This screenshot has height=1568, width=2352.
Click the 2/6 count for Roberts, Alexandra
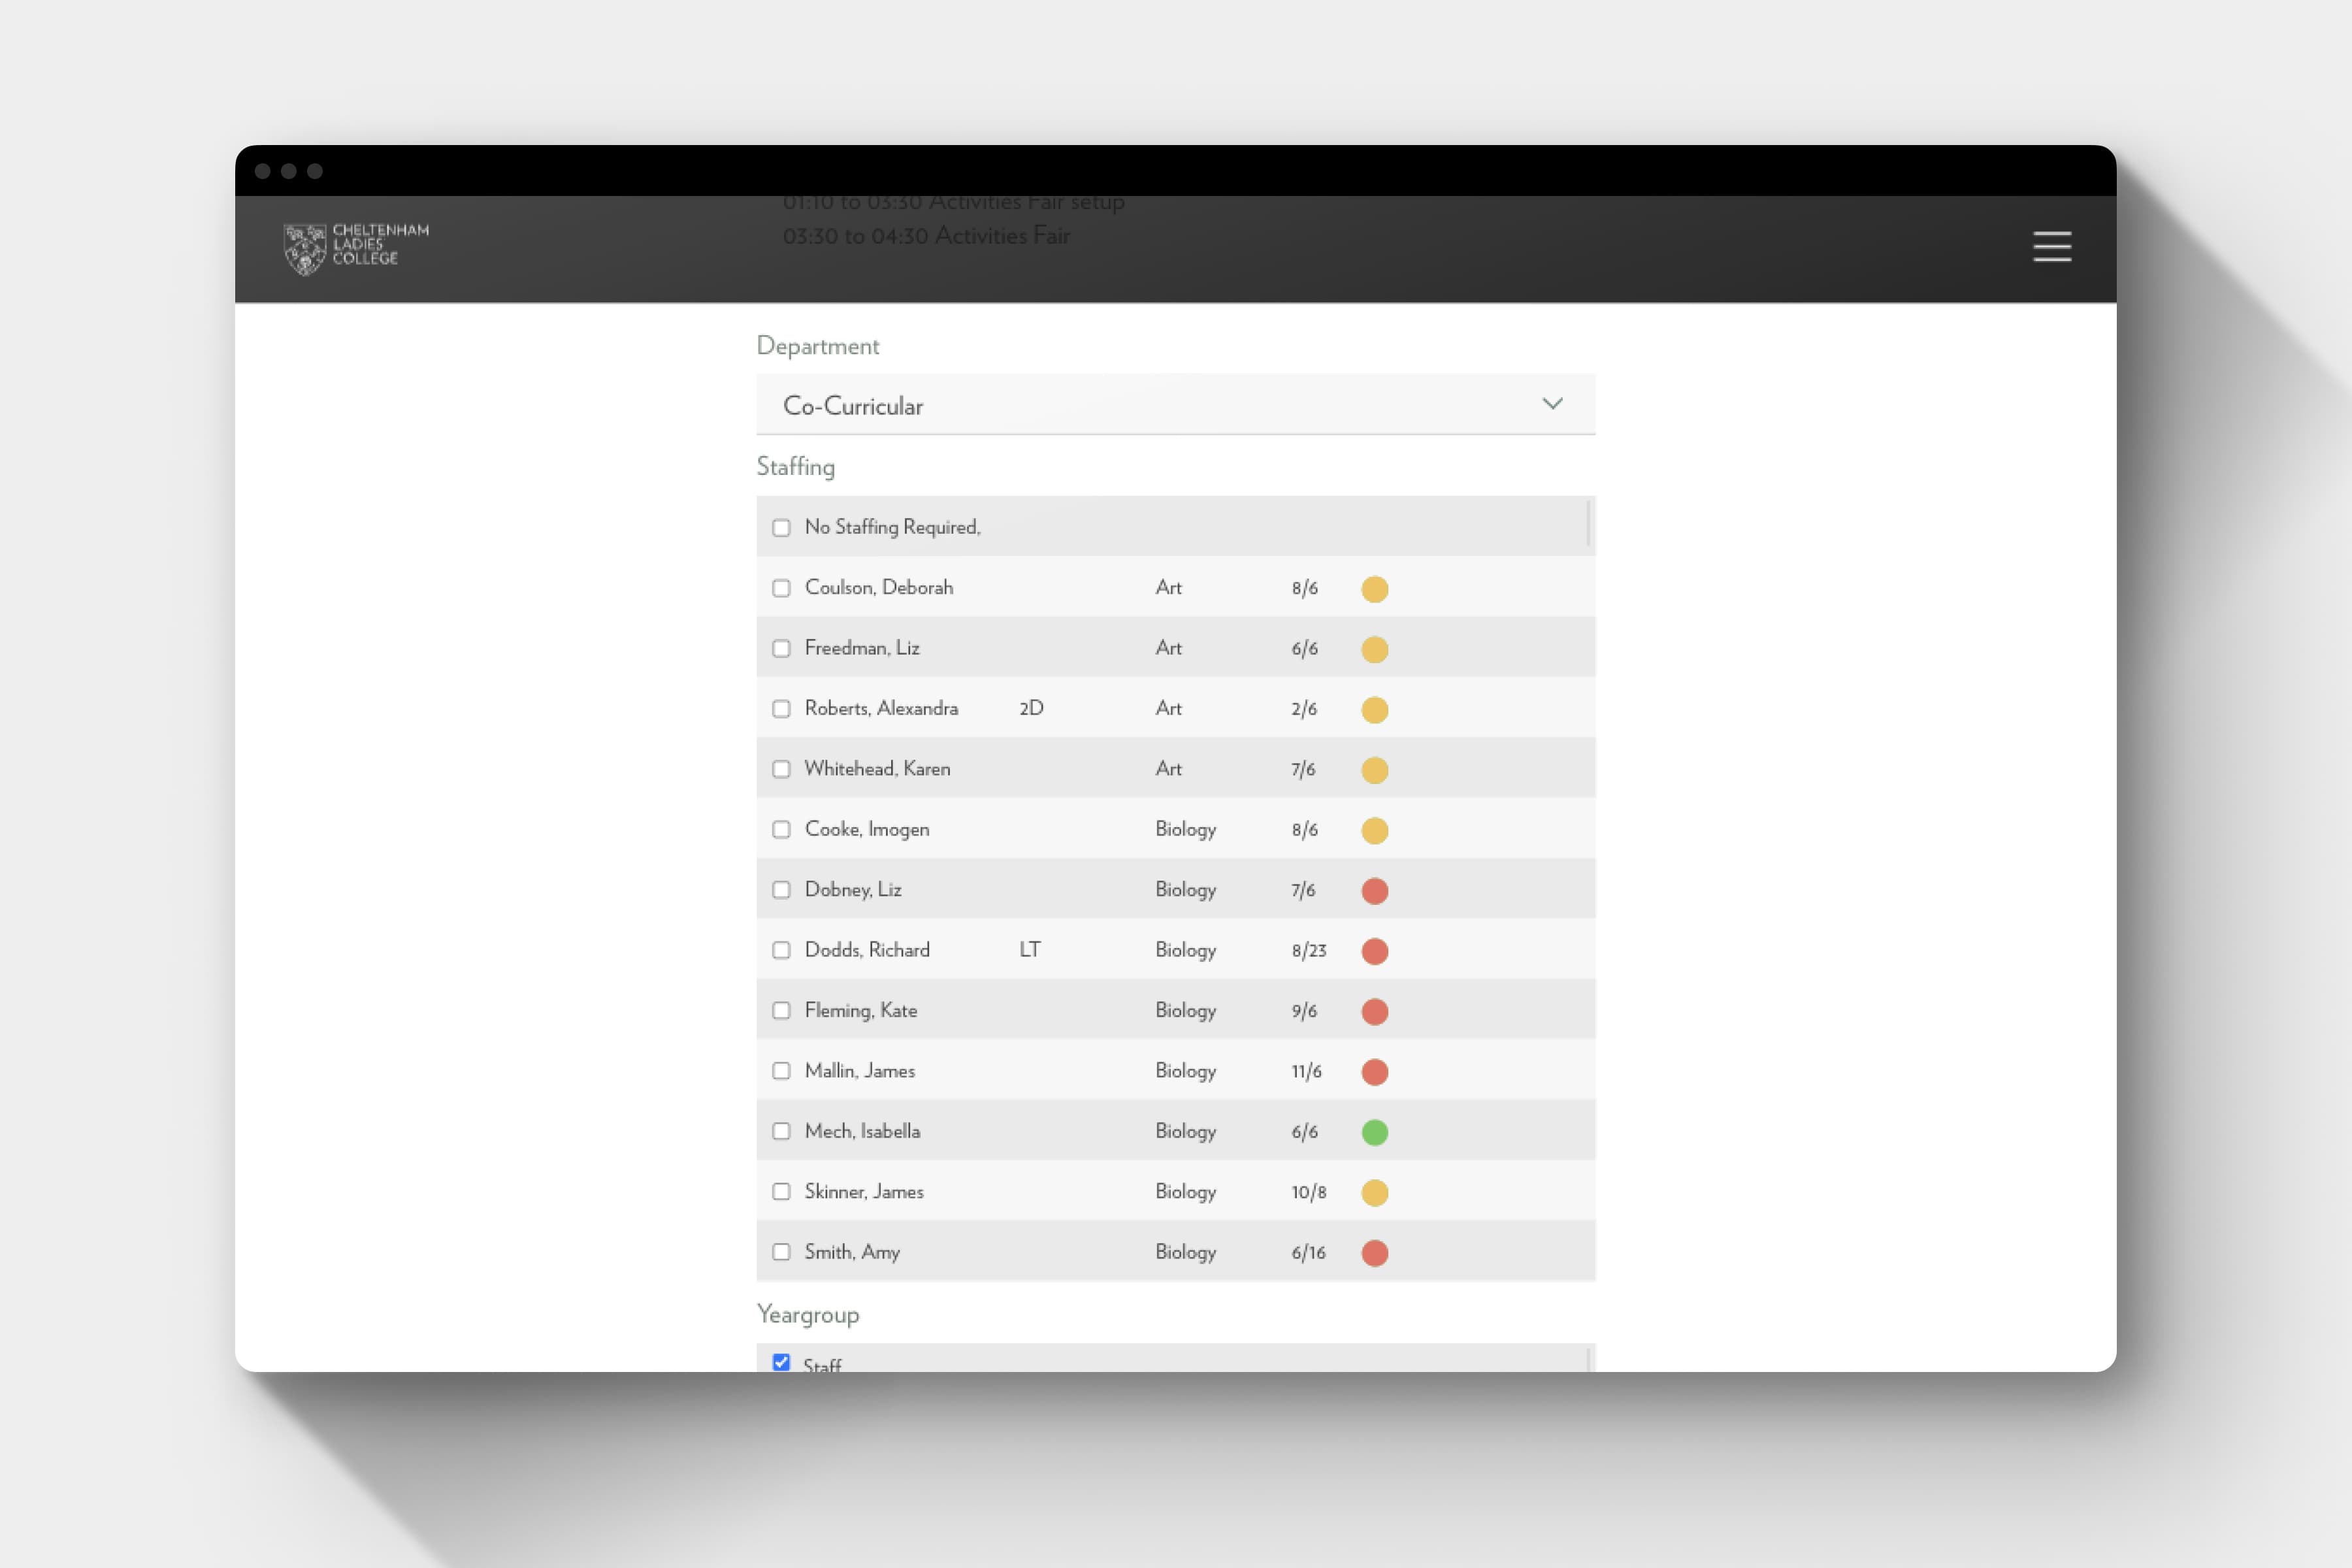pos(1304,710)
